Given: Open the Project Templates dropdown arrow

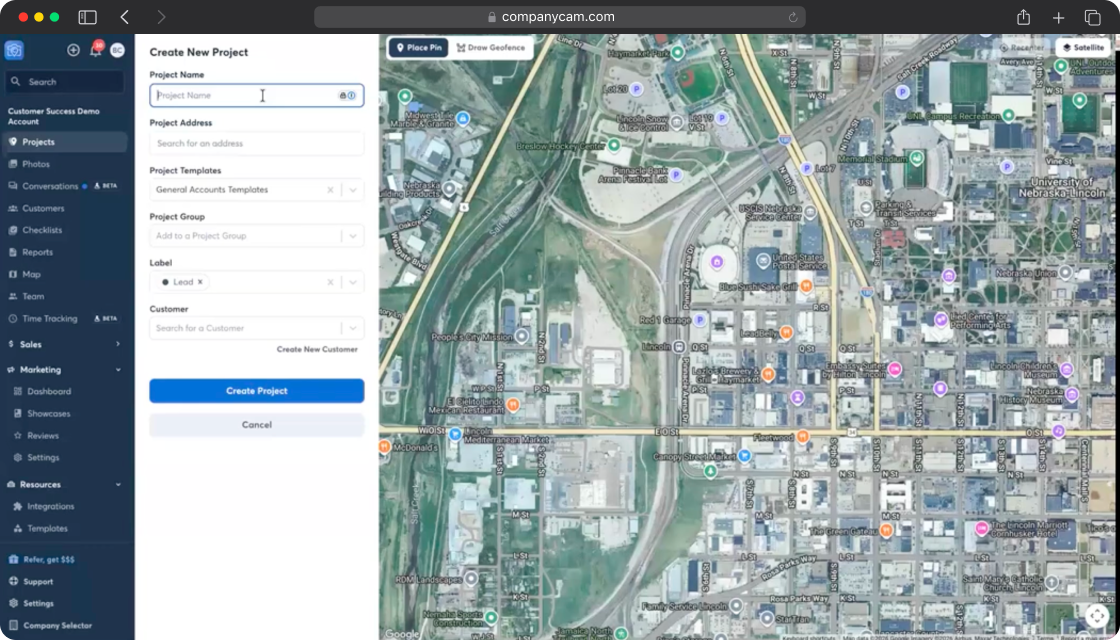Looking at the screenshot, I should tap(353, 190).
